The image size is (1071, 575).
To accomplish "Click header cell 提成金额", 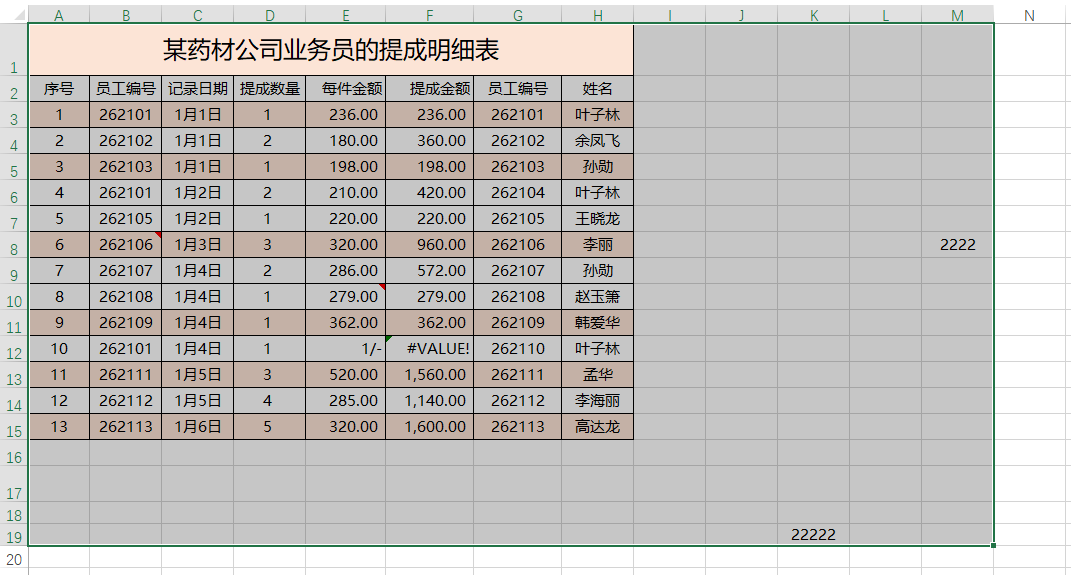I will [x=430, y=89].
